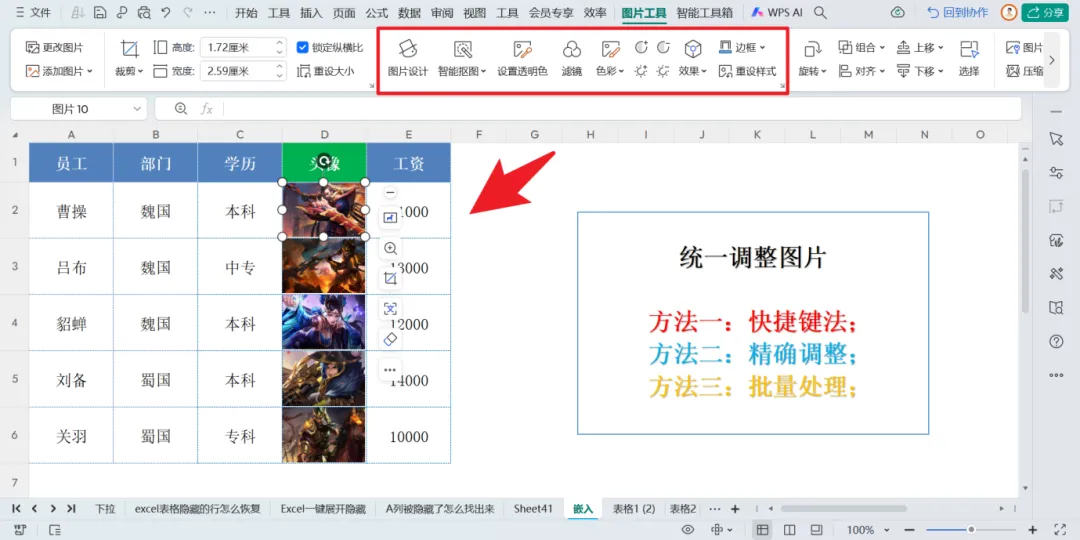The height and width of the screenshot is (540, 1080).
Task: Click the increase brightness sun icon
Action: [641, 71]
